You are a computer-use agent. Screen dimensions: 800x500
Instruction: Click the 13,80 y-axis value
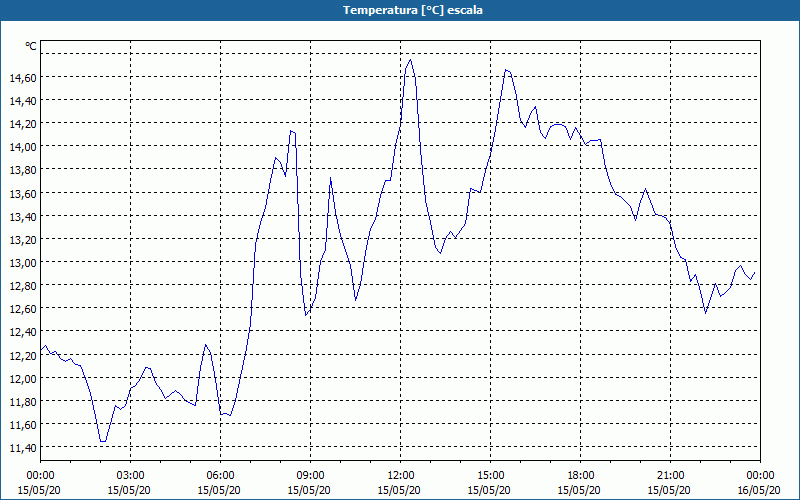pos(23,170)
